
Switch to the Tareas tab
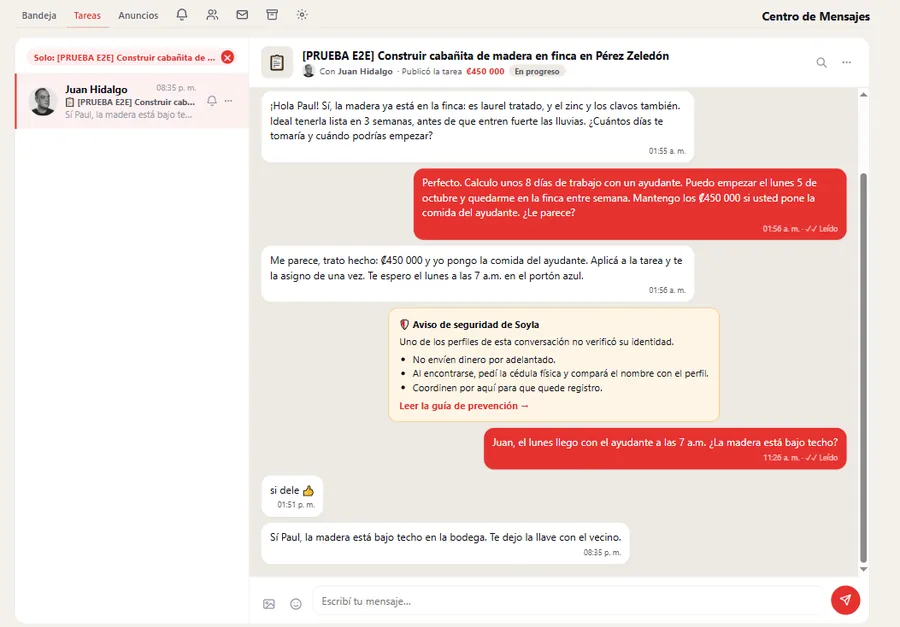[x=87, y=16]
